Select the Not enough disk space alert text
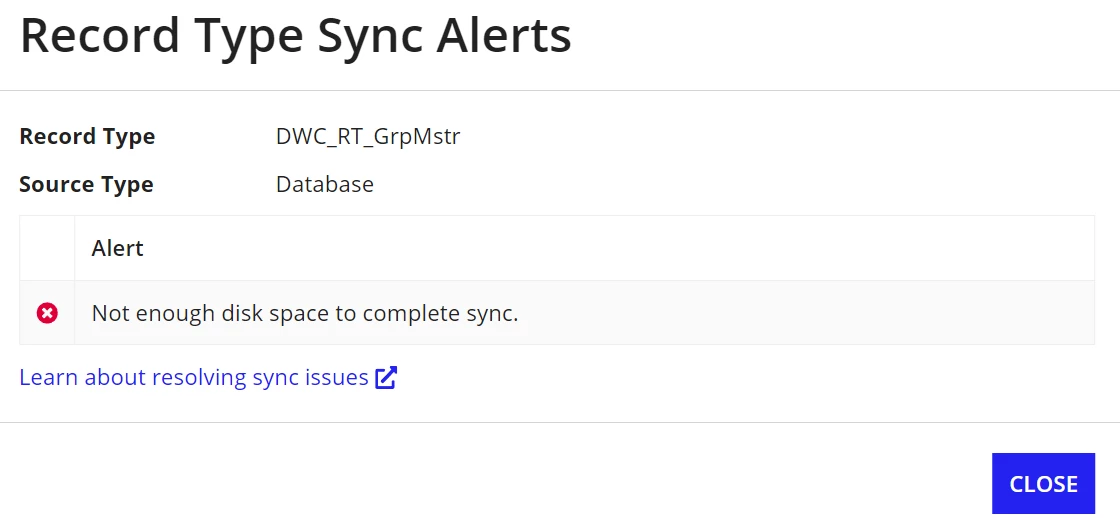The width and height of the screenshot is (1120, 524). point(305,313)
